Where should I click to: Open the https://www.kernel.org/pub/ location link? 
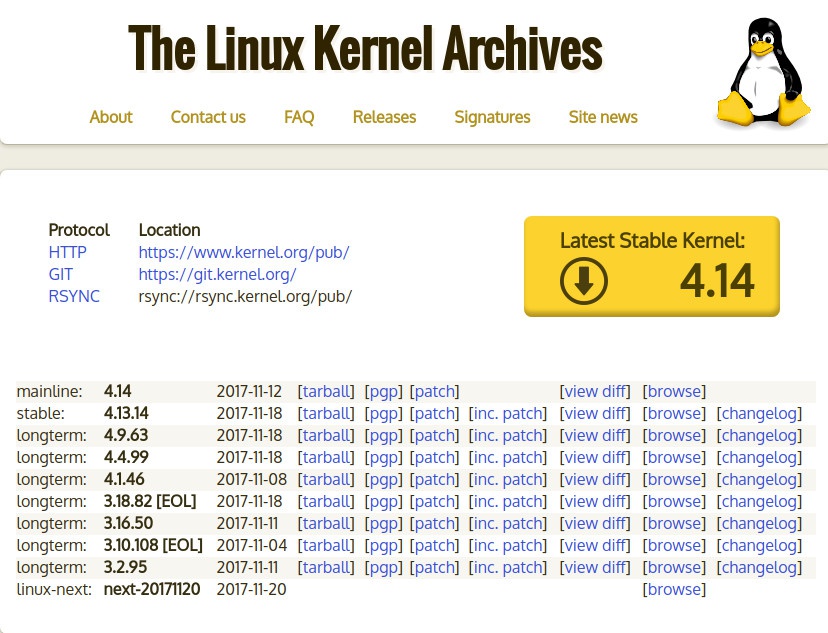click(244, 252)
